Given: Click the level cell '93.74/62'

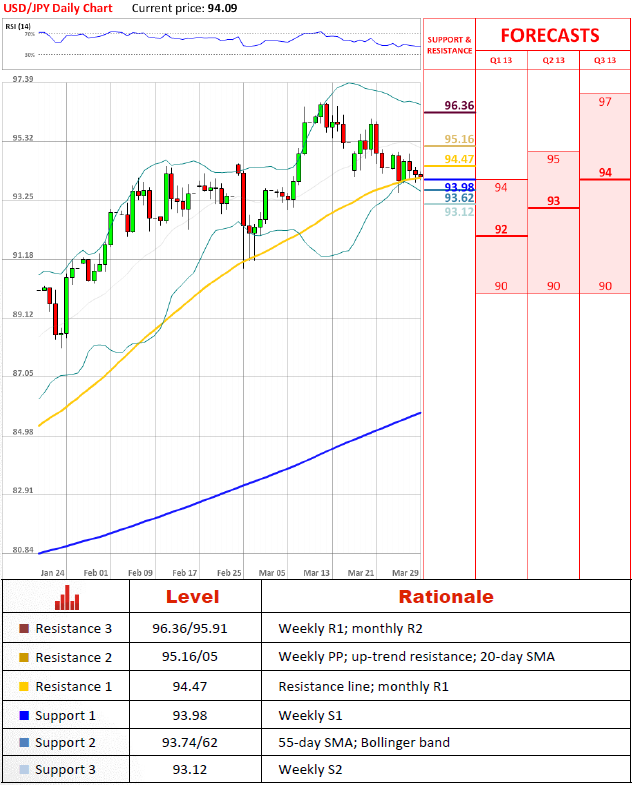Looking at the screenshot, I should [x=190, y=742].
